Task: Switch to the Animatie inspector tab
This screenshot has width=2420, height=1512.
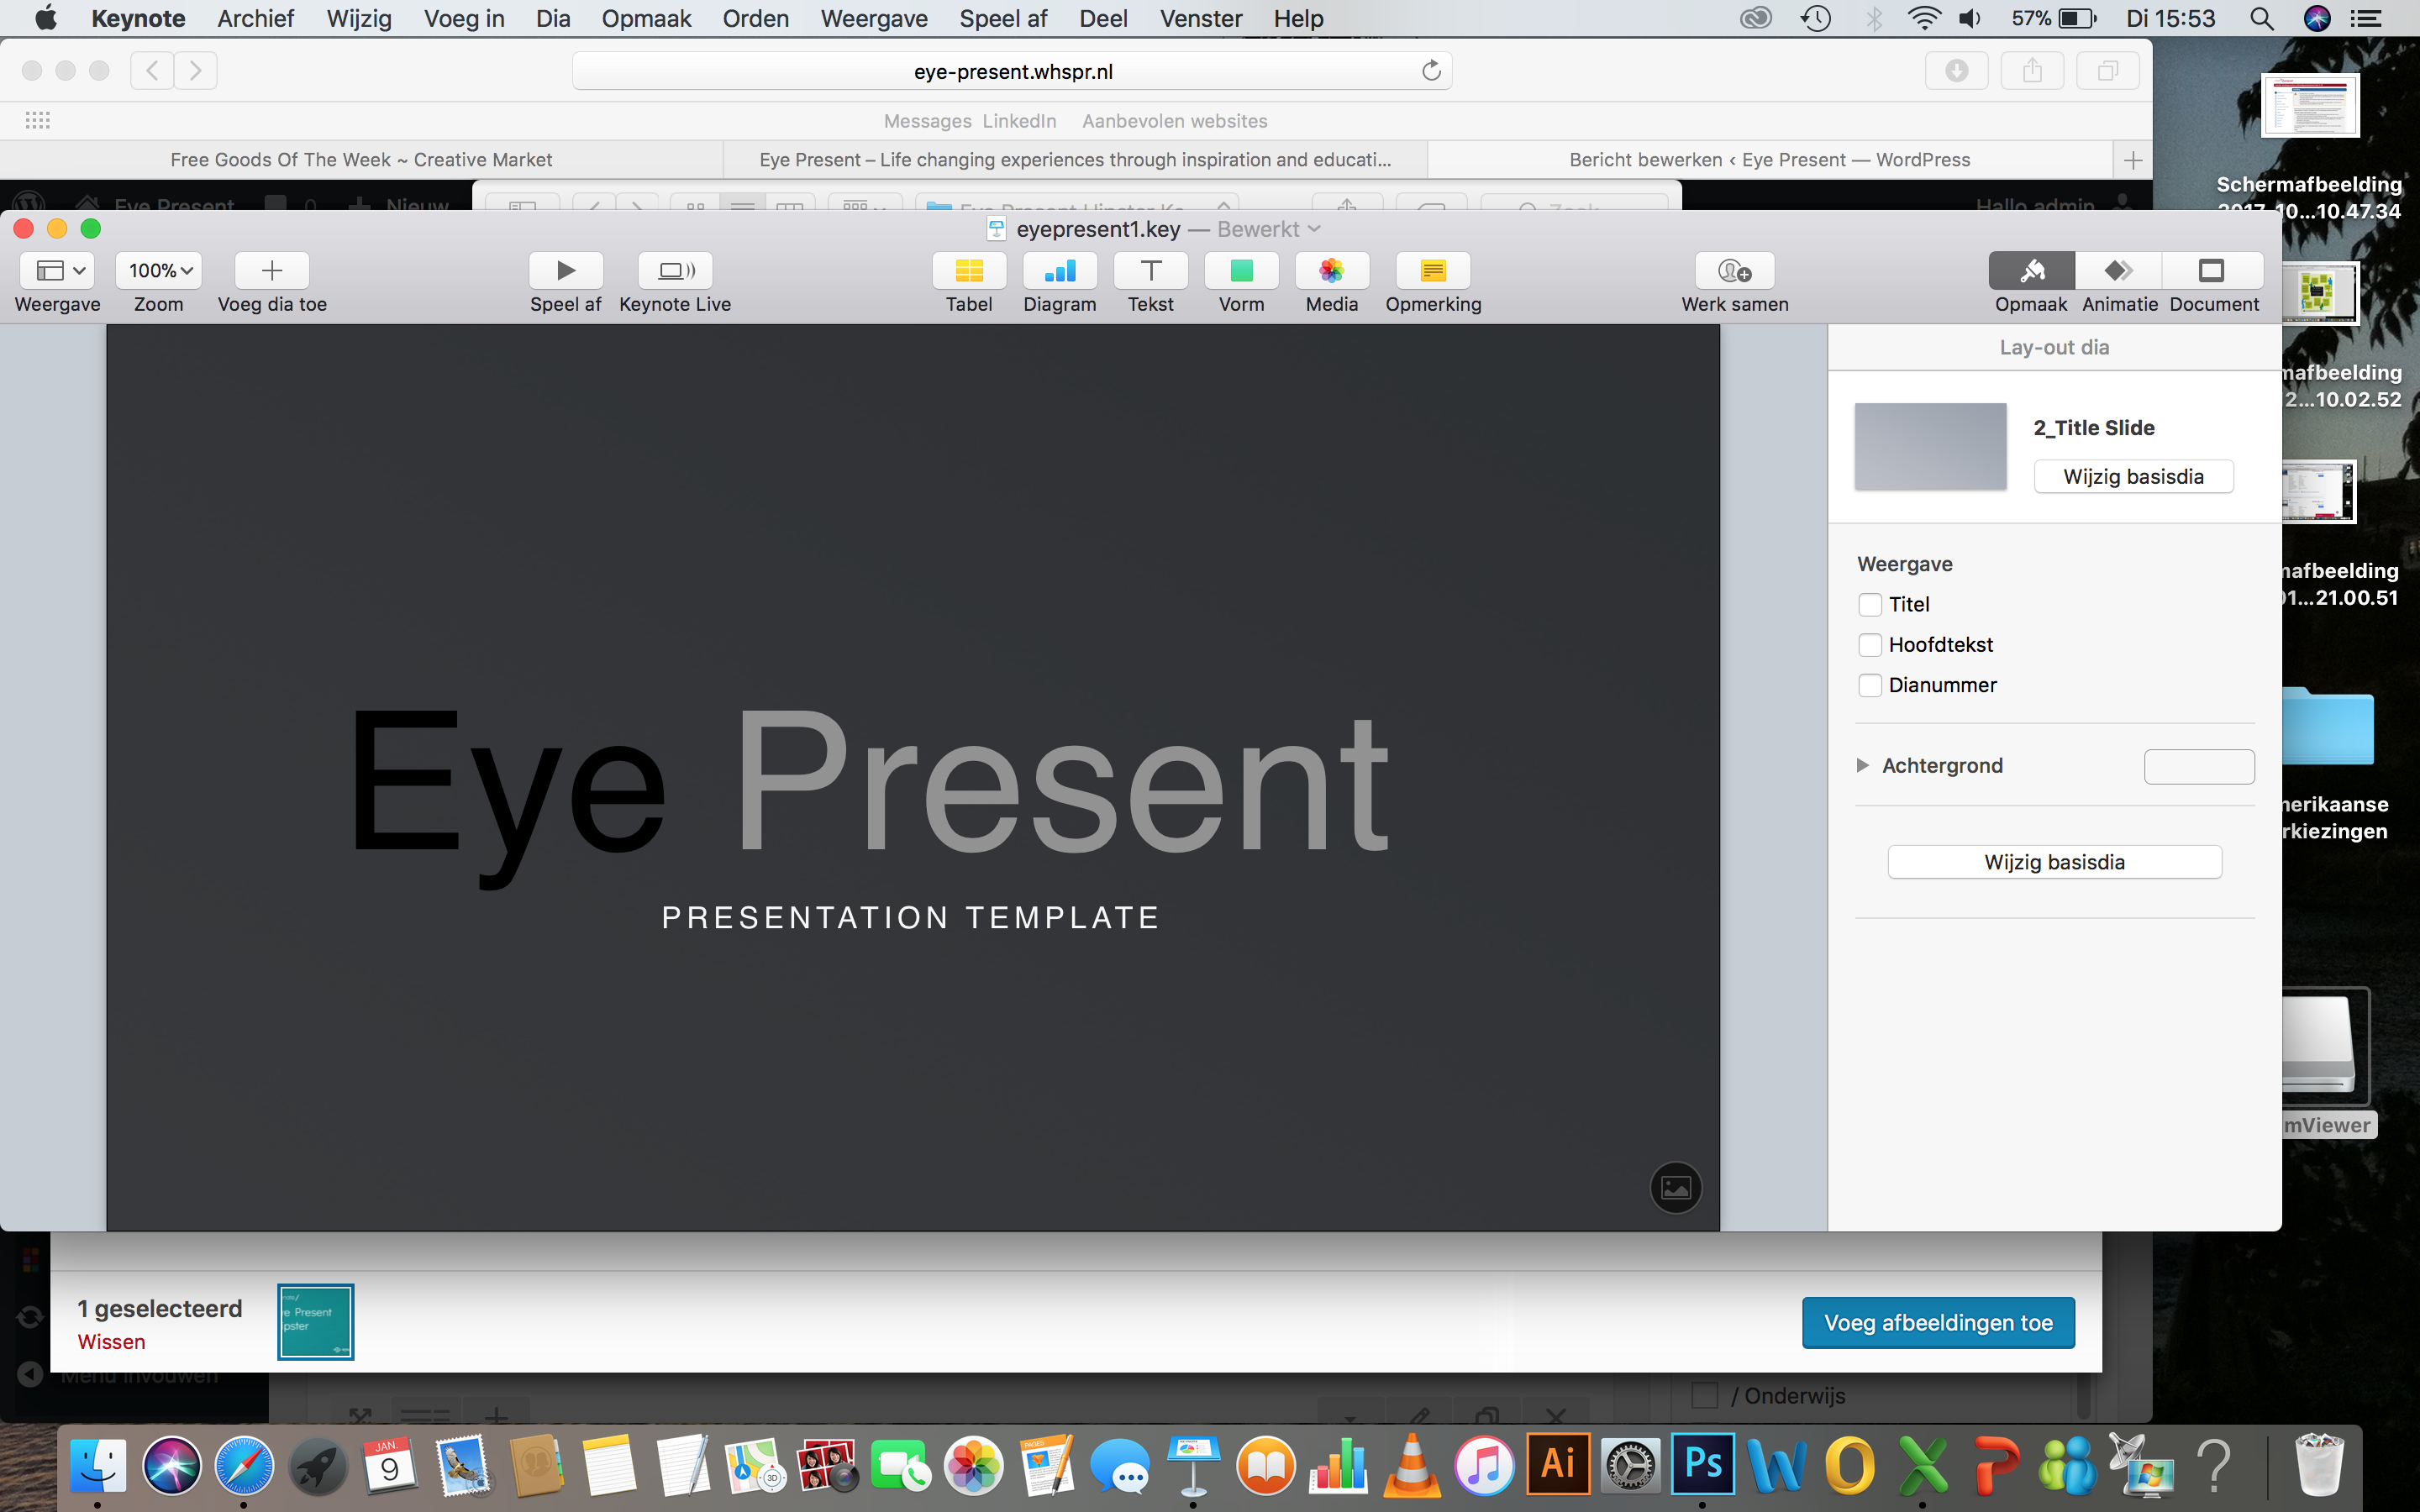Action: (x=2118, y=270)
